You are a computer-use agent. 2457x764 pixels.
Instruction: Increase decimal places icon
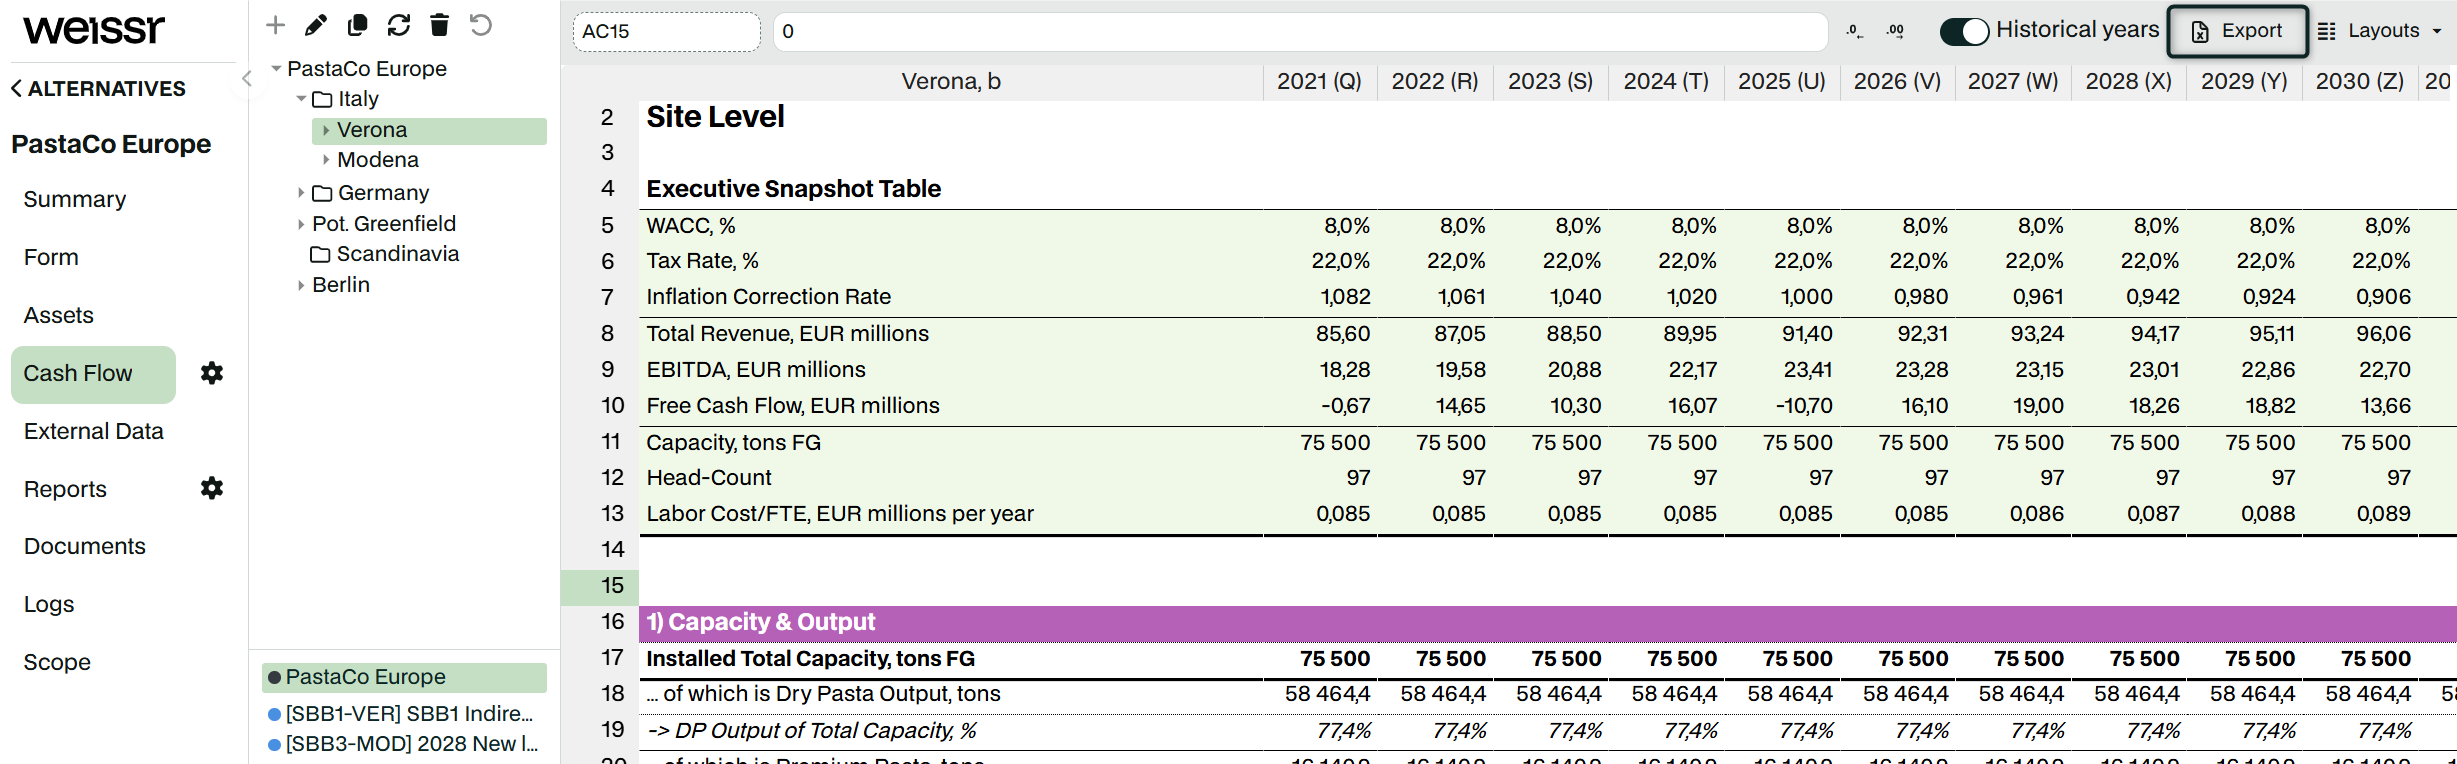1895,31
